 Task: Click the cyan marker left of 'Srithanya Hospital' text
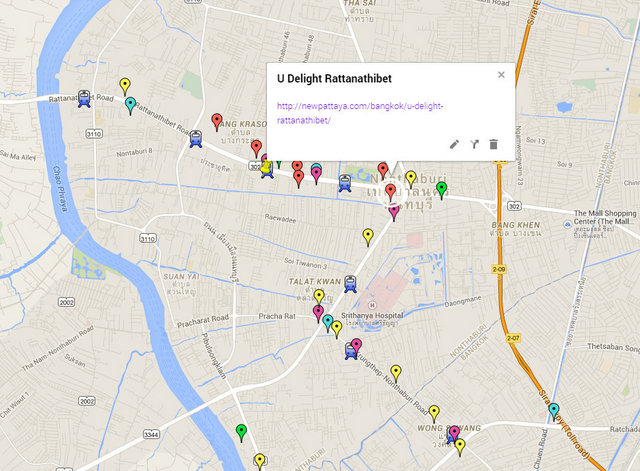point(328,323)
